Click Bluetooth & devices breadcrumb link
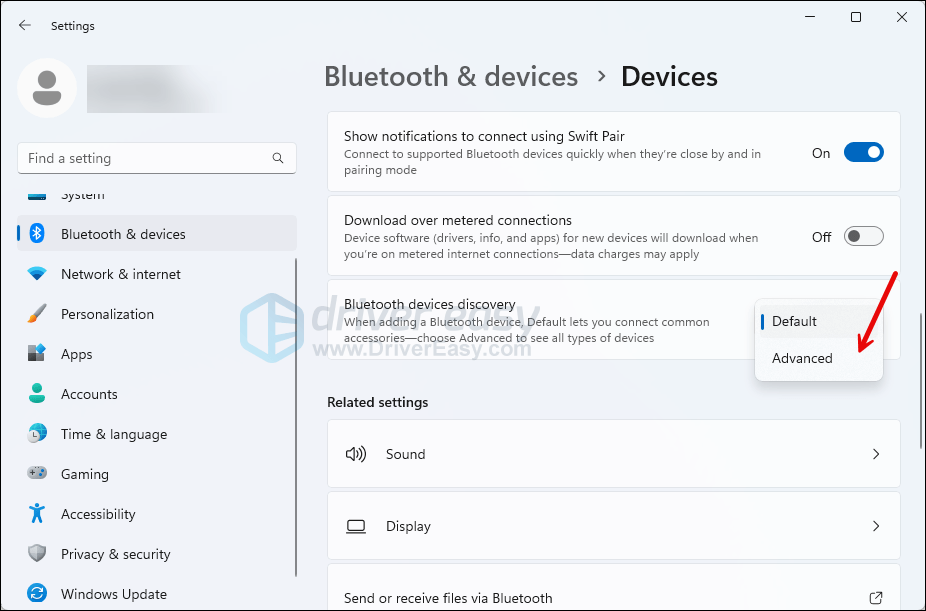This screenshot has height=611, width=926. click(x=451, y=77)
